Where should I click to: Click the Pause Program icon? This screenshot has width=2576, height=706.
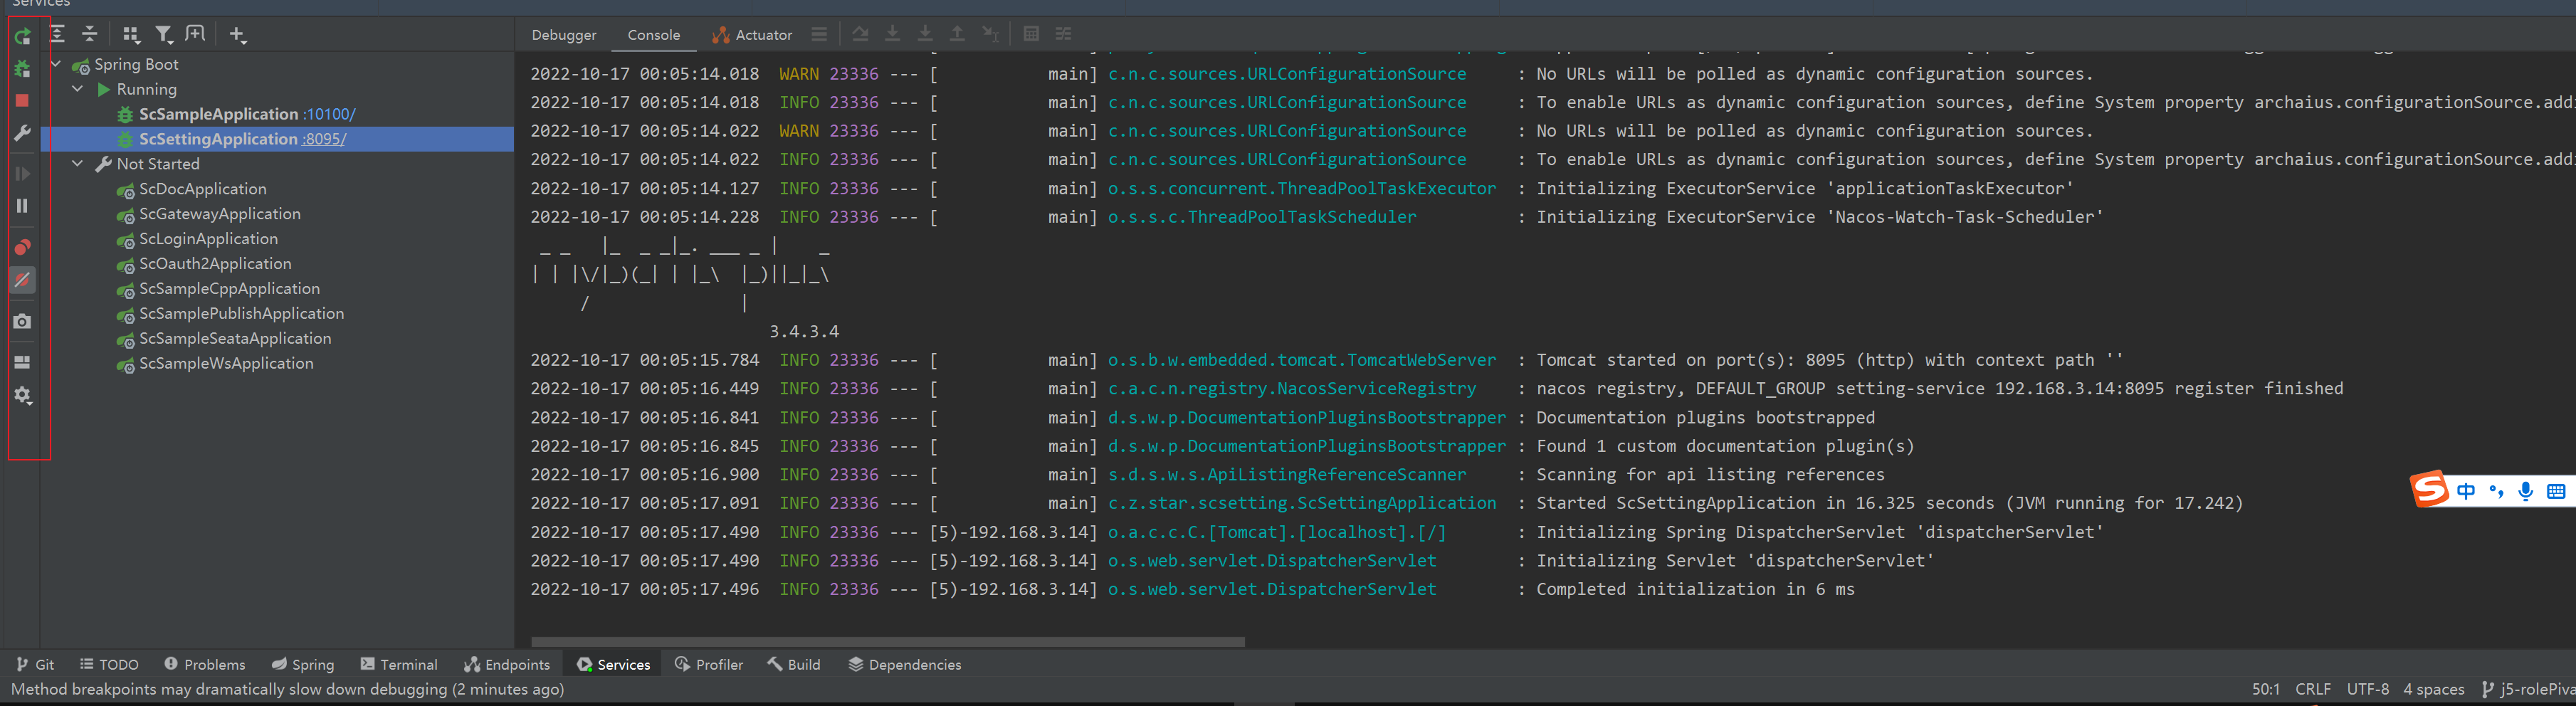pos(22,206)
